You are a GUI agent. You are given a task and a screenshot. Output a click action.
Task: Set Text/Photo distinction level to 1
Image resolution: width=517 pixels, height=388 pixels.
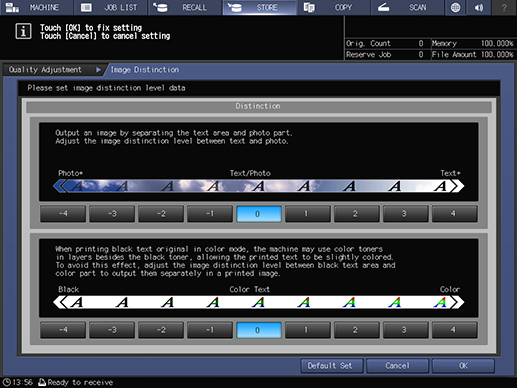point(308,214)
